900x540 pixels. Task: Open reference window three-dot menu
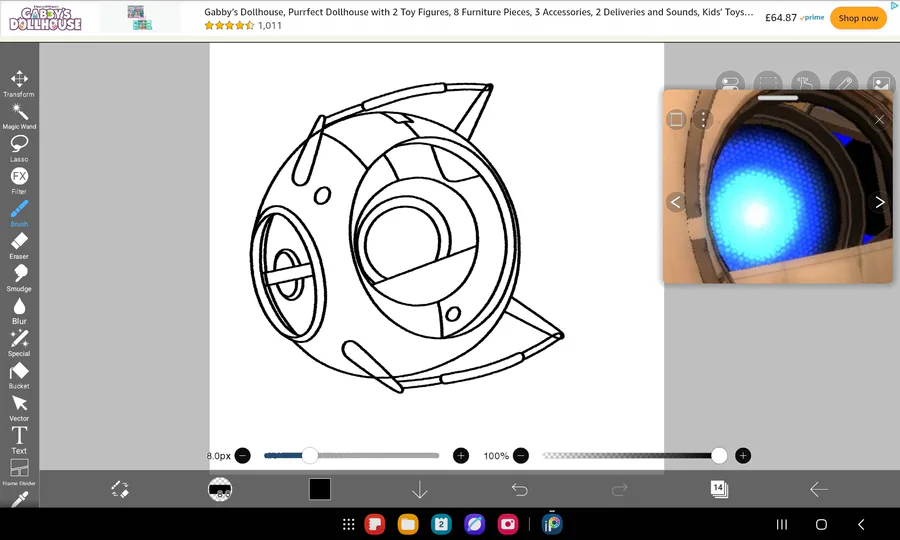point(703,119)
